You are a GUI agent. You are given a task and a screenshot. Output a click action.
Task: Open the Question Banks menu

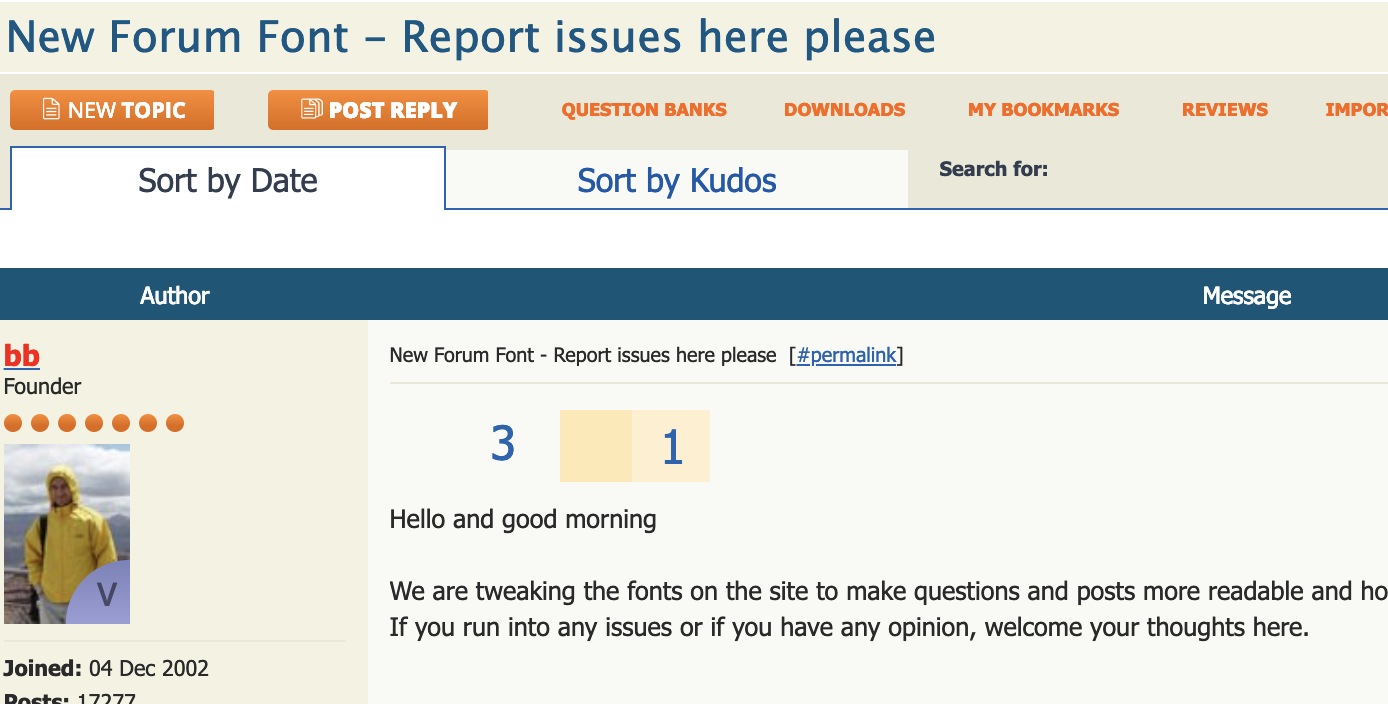[644, 109]
